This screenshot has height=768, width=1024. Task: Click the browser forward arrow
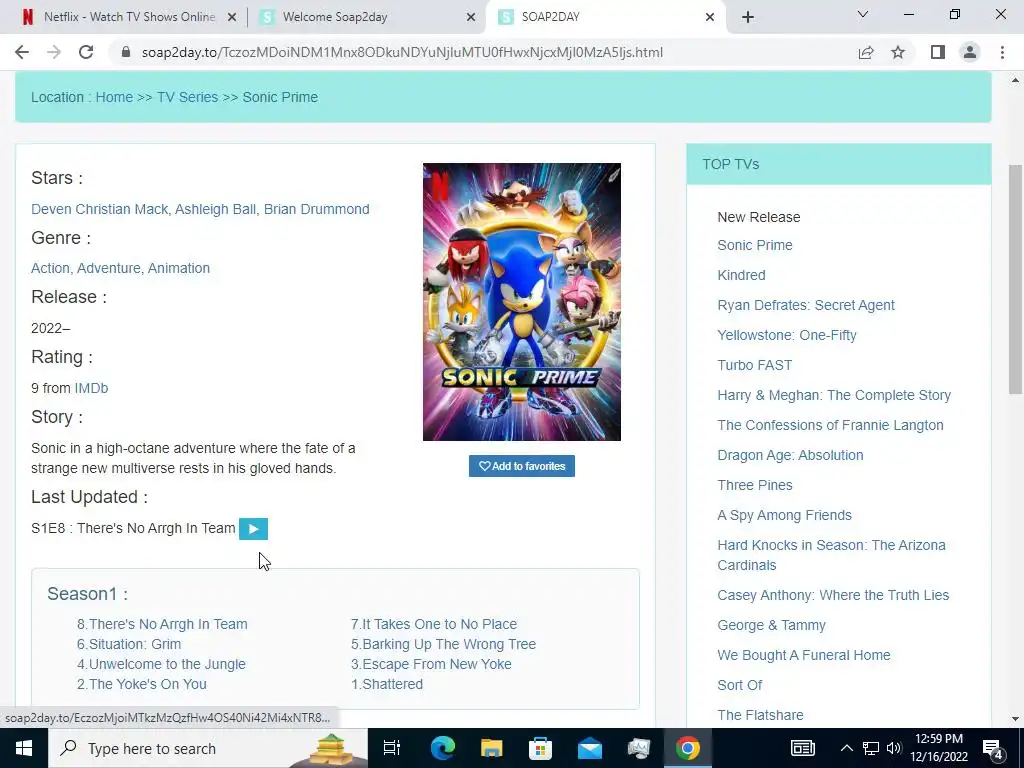(54, 52)
